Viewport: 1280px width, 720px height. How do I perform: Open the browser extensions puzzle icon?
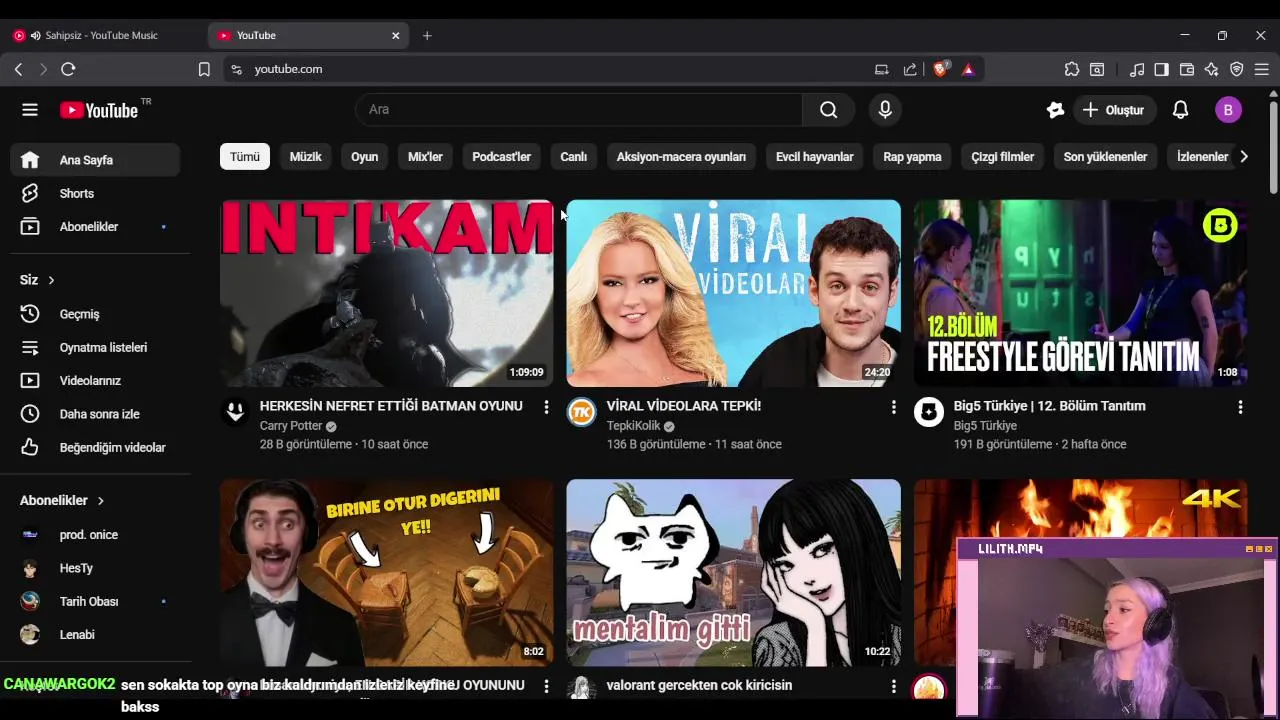coord(1072,69)
